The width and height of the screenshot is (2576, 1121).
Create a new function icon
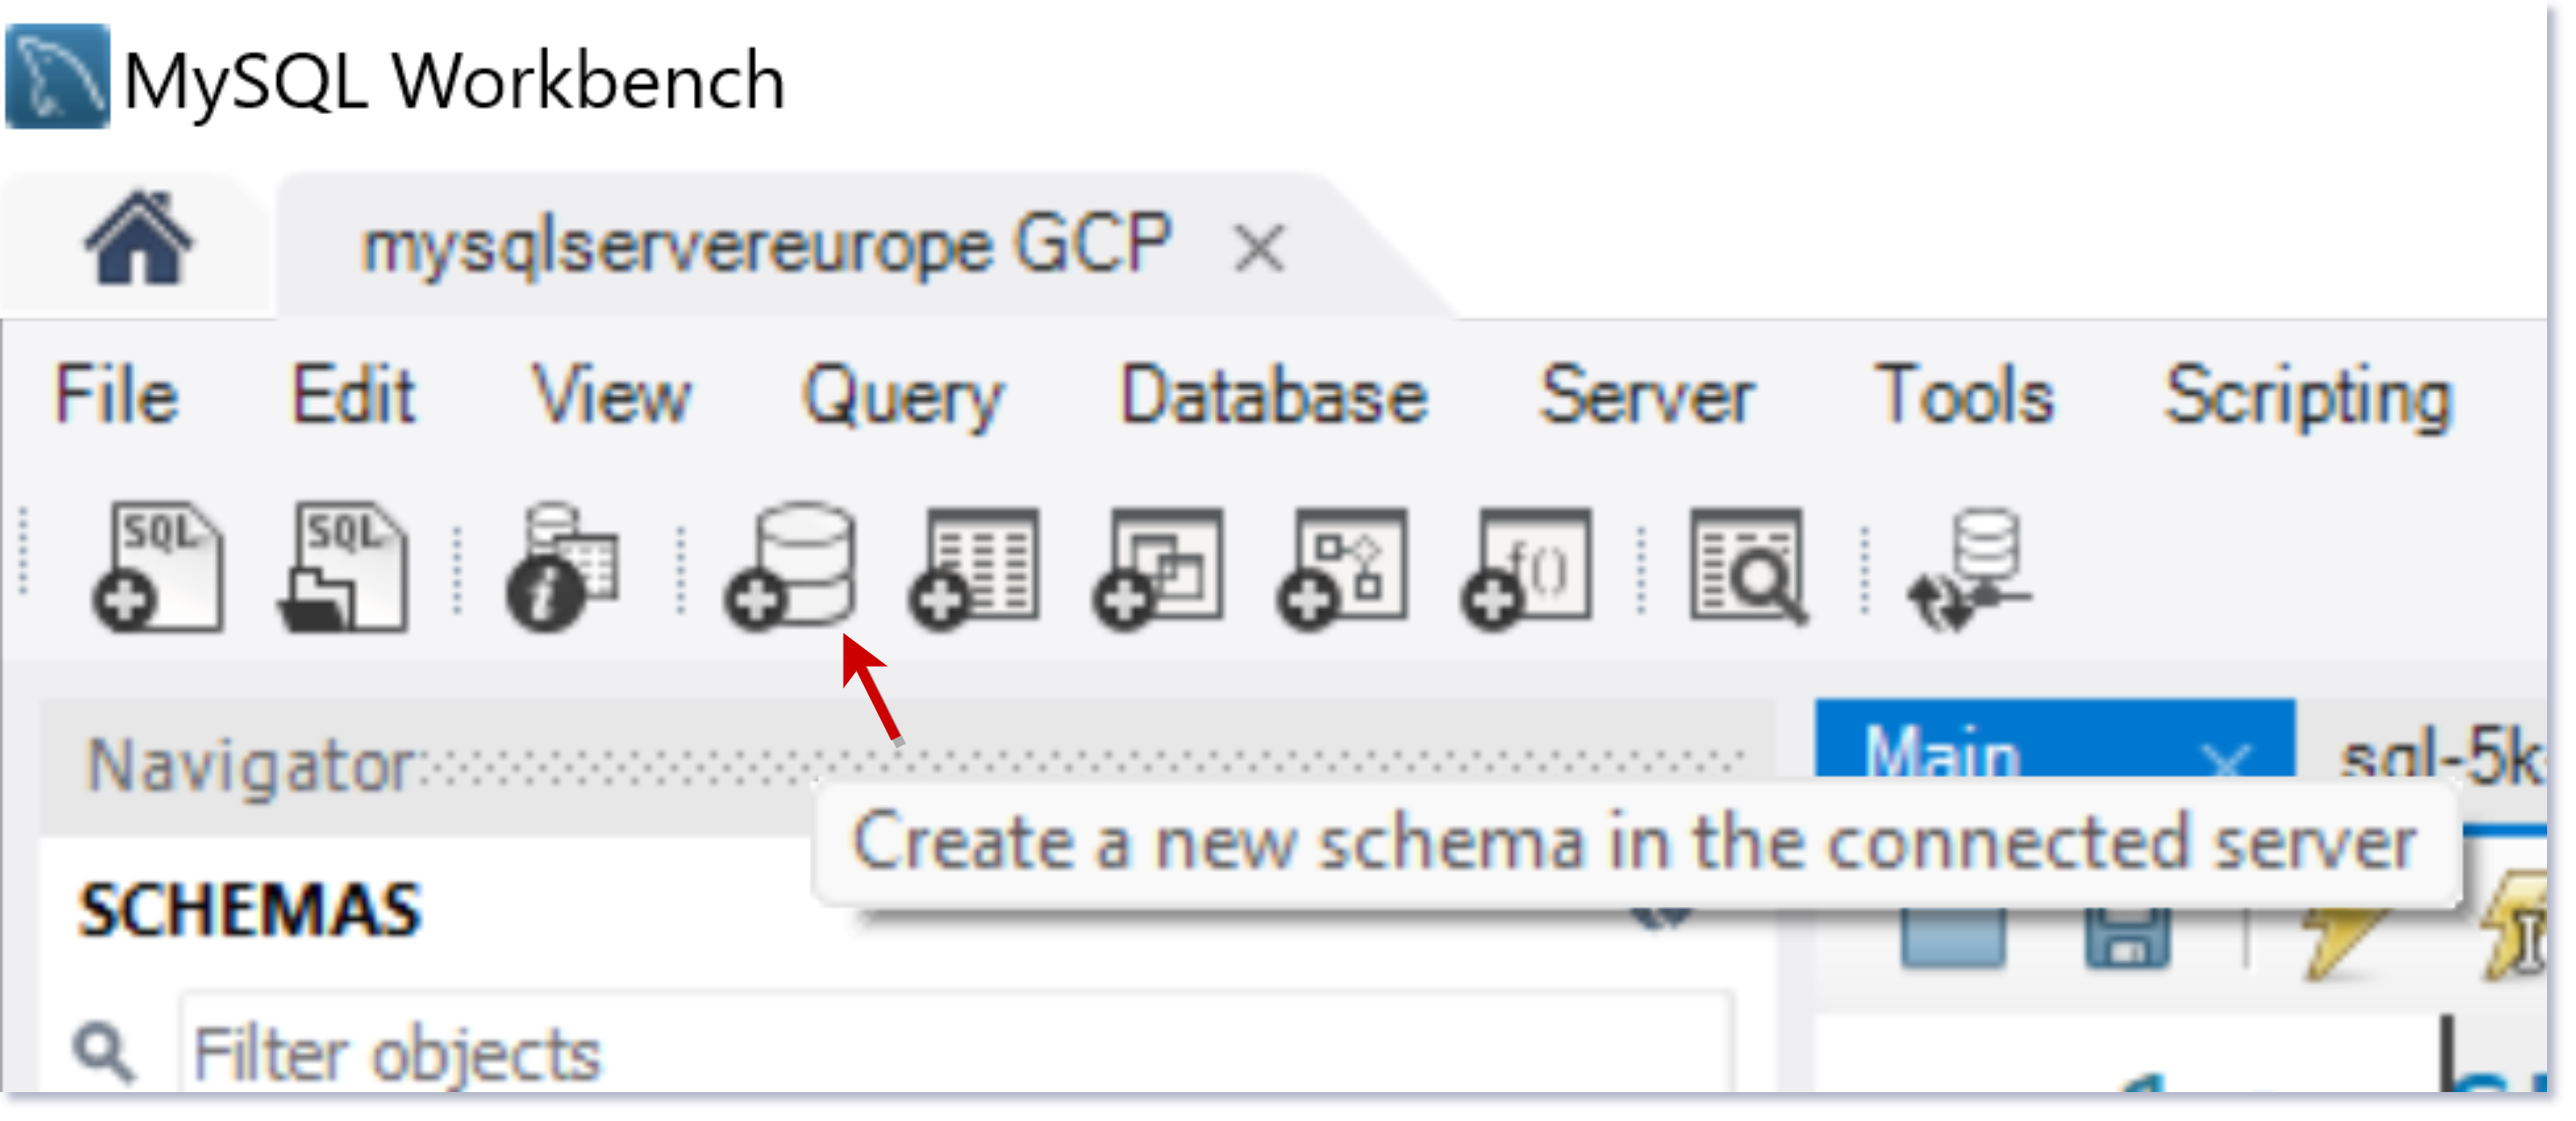(x=1527, y=567)
